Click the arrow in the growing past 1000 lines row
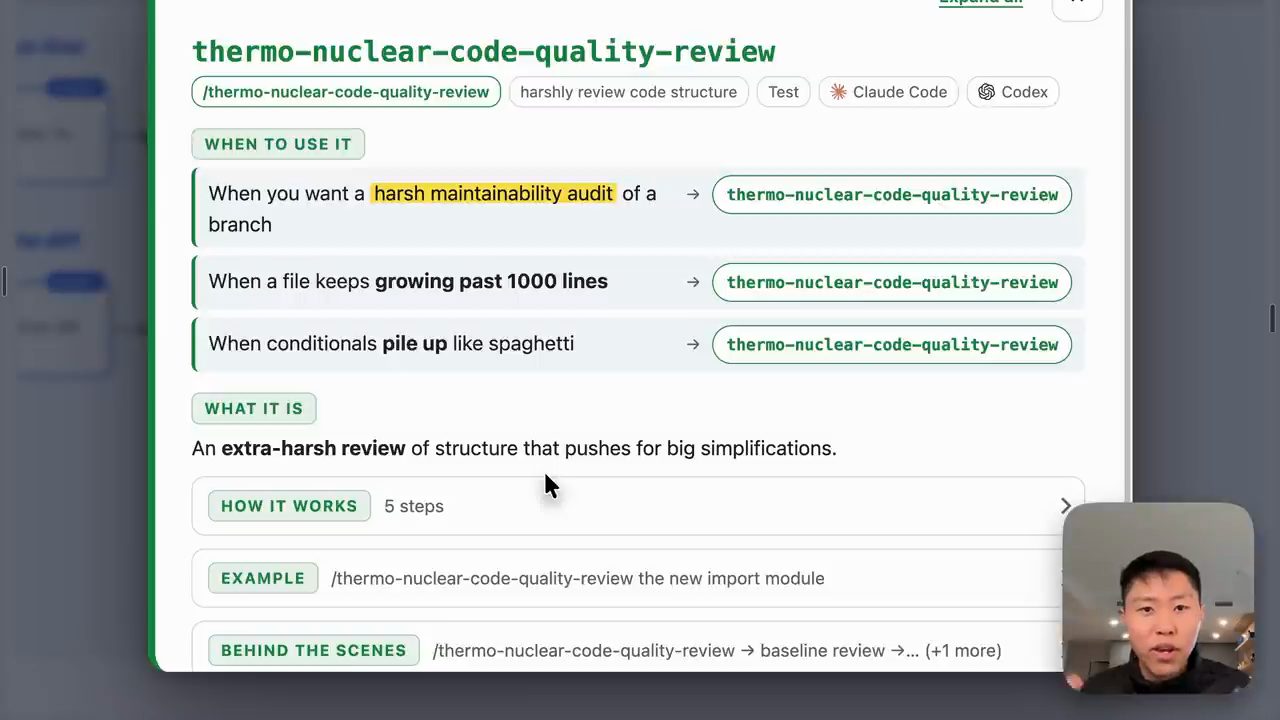Viewport: 1280px width, 720px height. 692,282
